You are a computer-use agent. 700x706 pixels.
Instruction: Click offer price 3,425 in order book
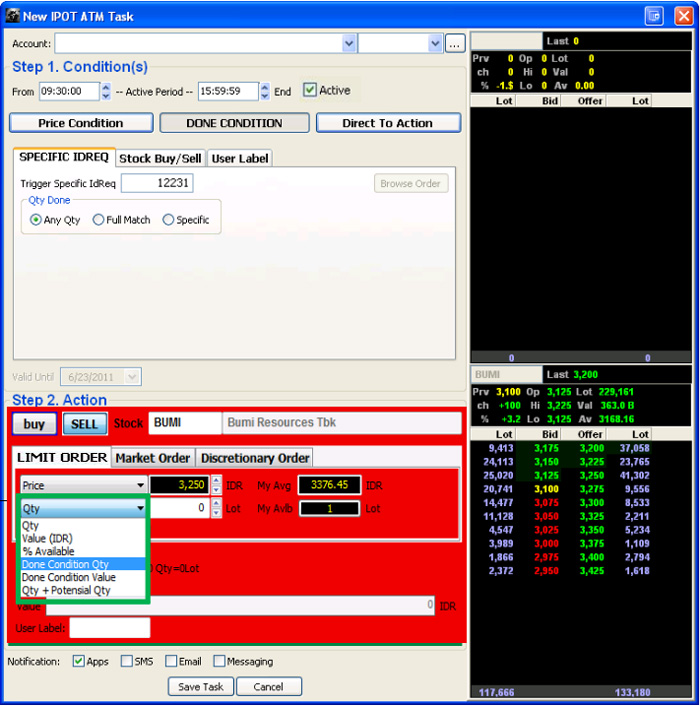(x=592, y=570)
